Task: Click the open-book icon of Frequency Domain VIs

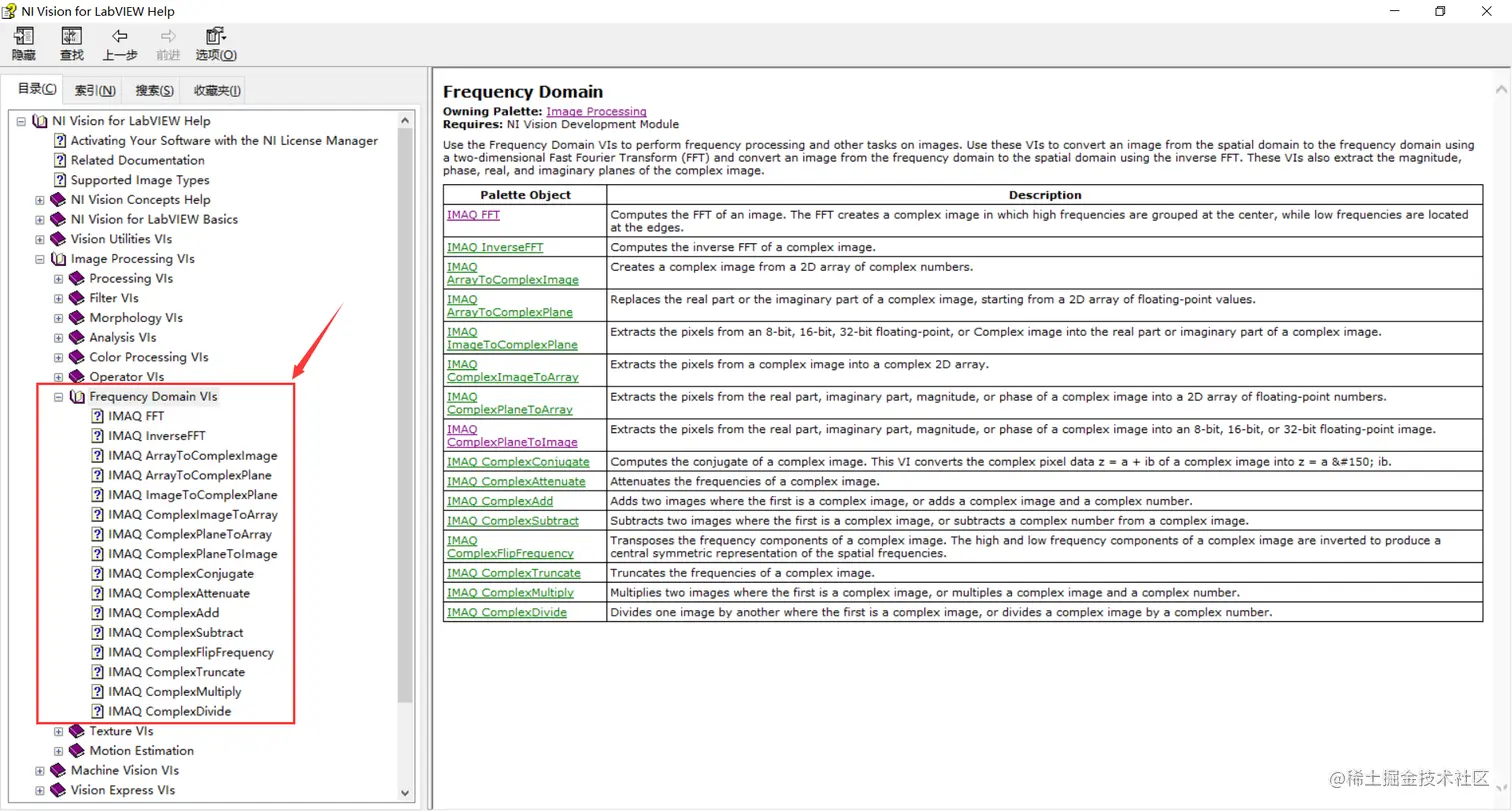Action: click(x=77, y=397)
